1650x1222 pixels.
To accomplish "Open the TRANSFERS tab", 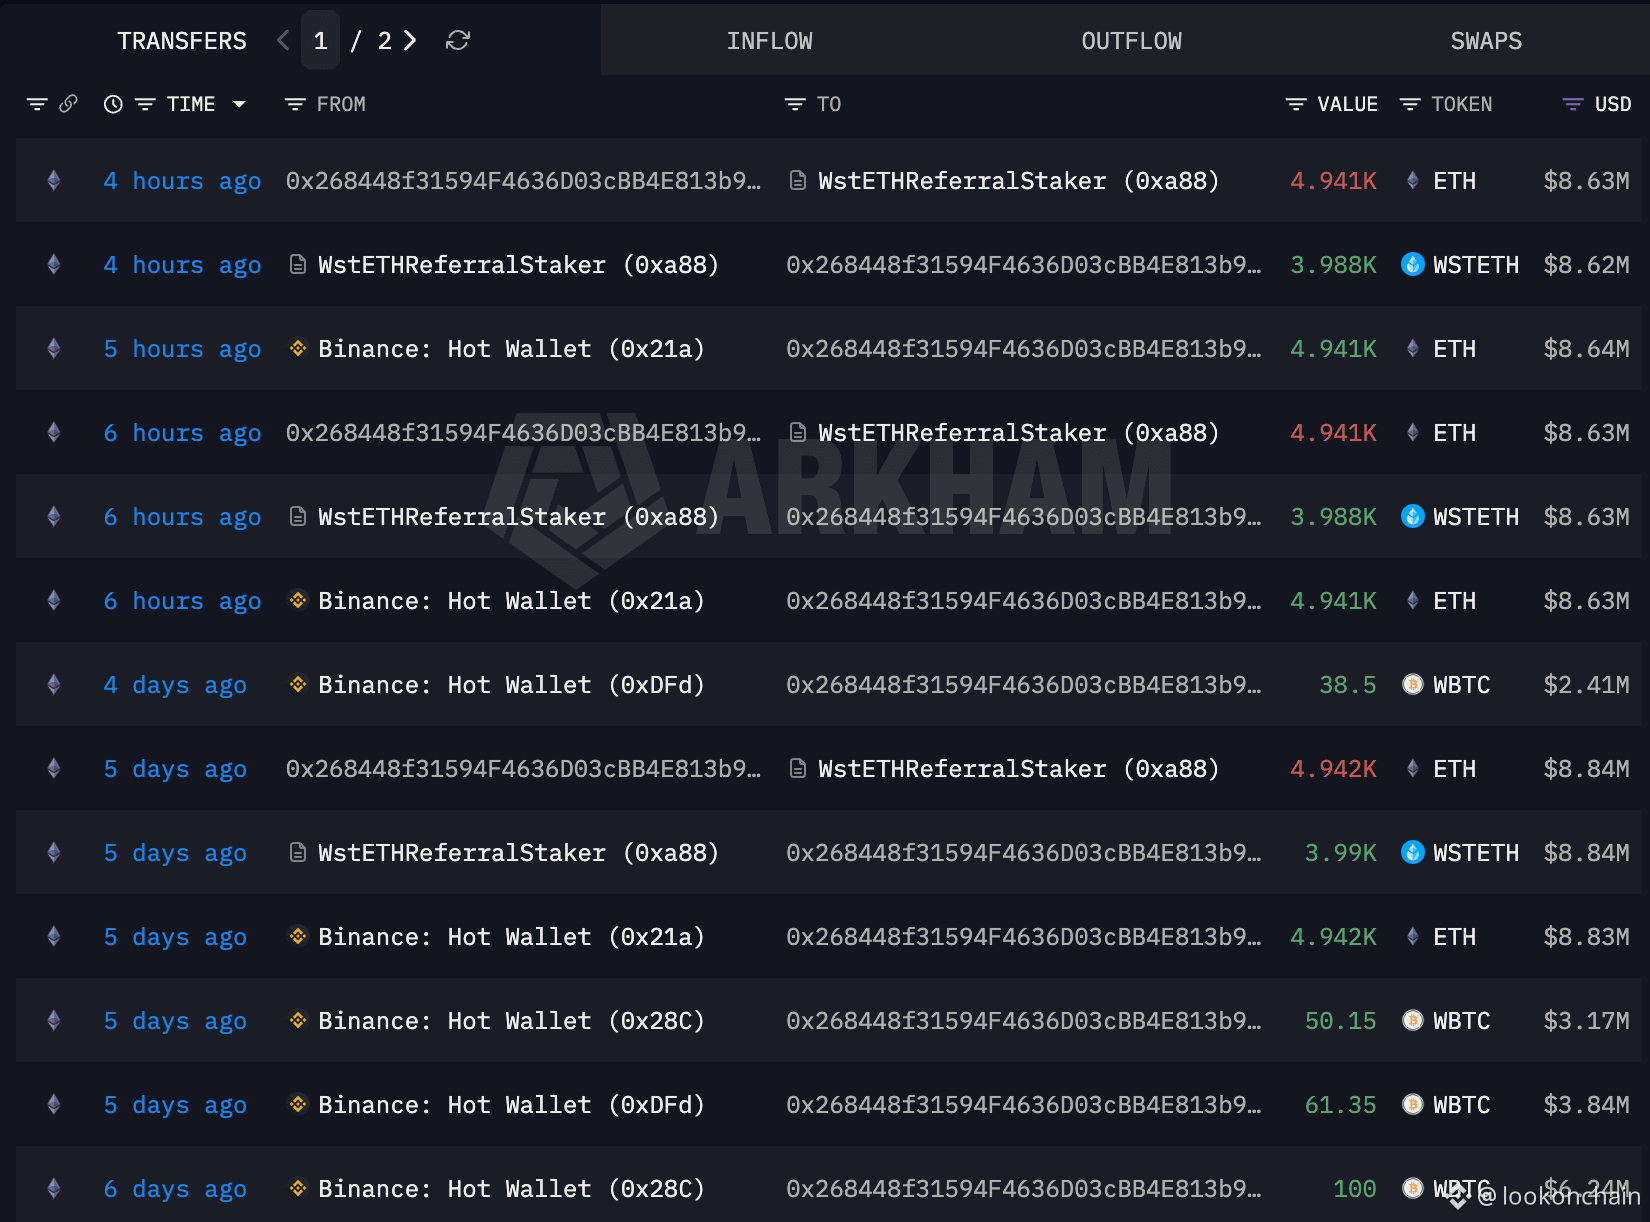I will point(181,41).
